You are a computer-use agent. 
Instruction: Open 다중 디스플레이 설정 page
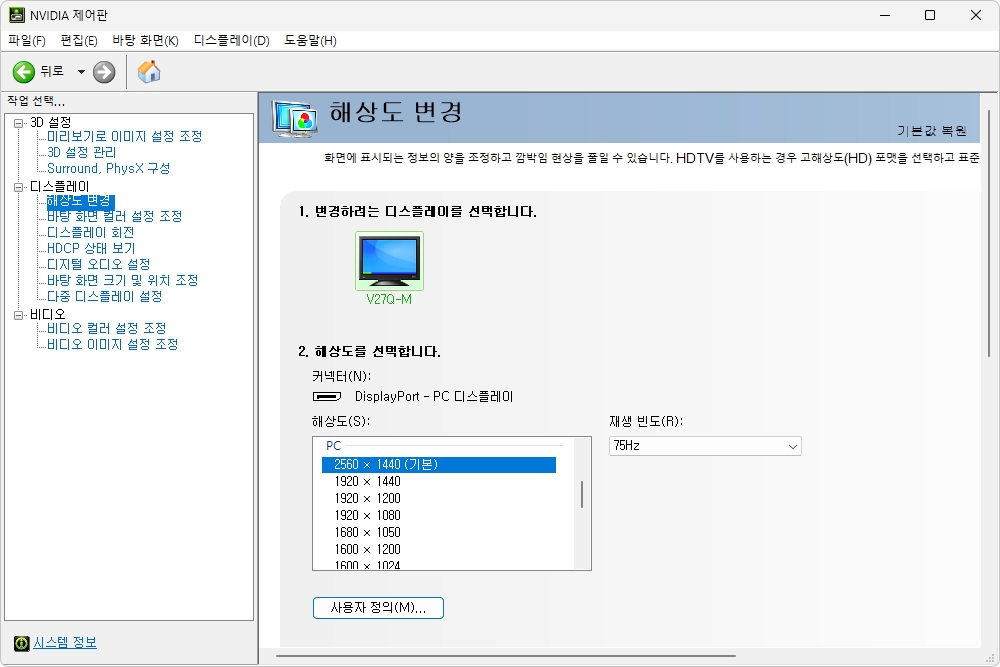[x=105, y=297]
